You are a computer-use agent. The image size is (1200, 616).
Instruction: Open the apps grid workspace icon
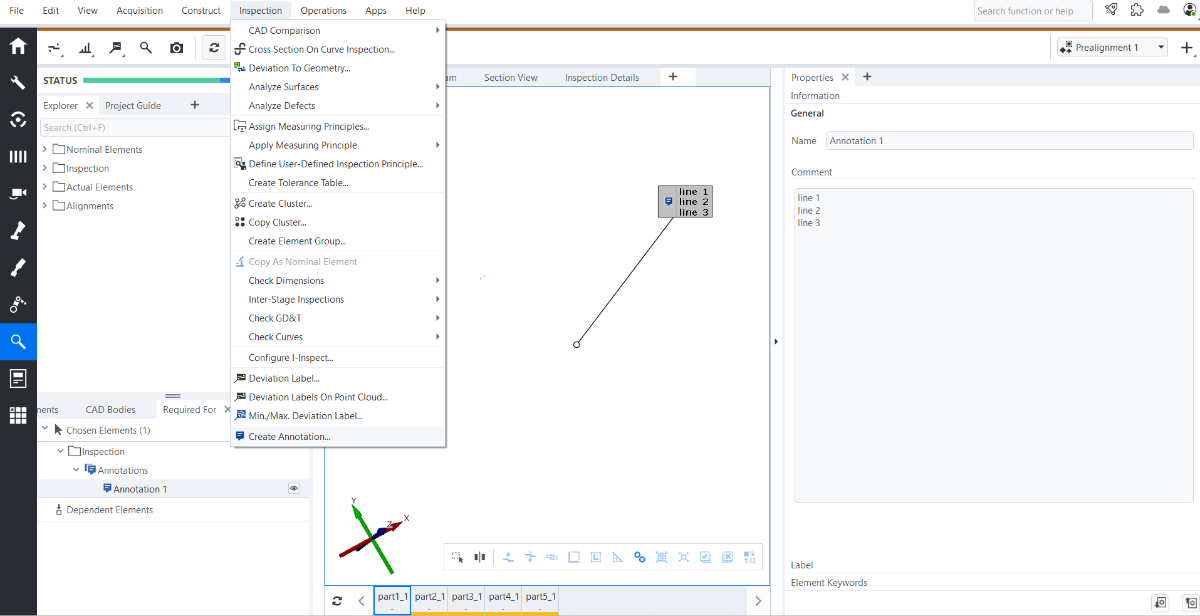(18, 415)
